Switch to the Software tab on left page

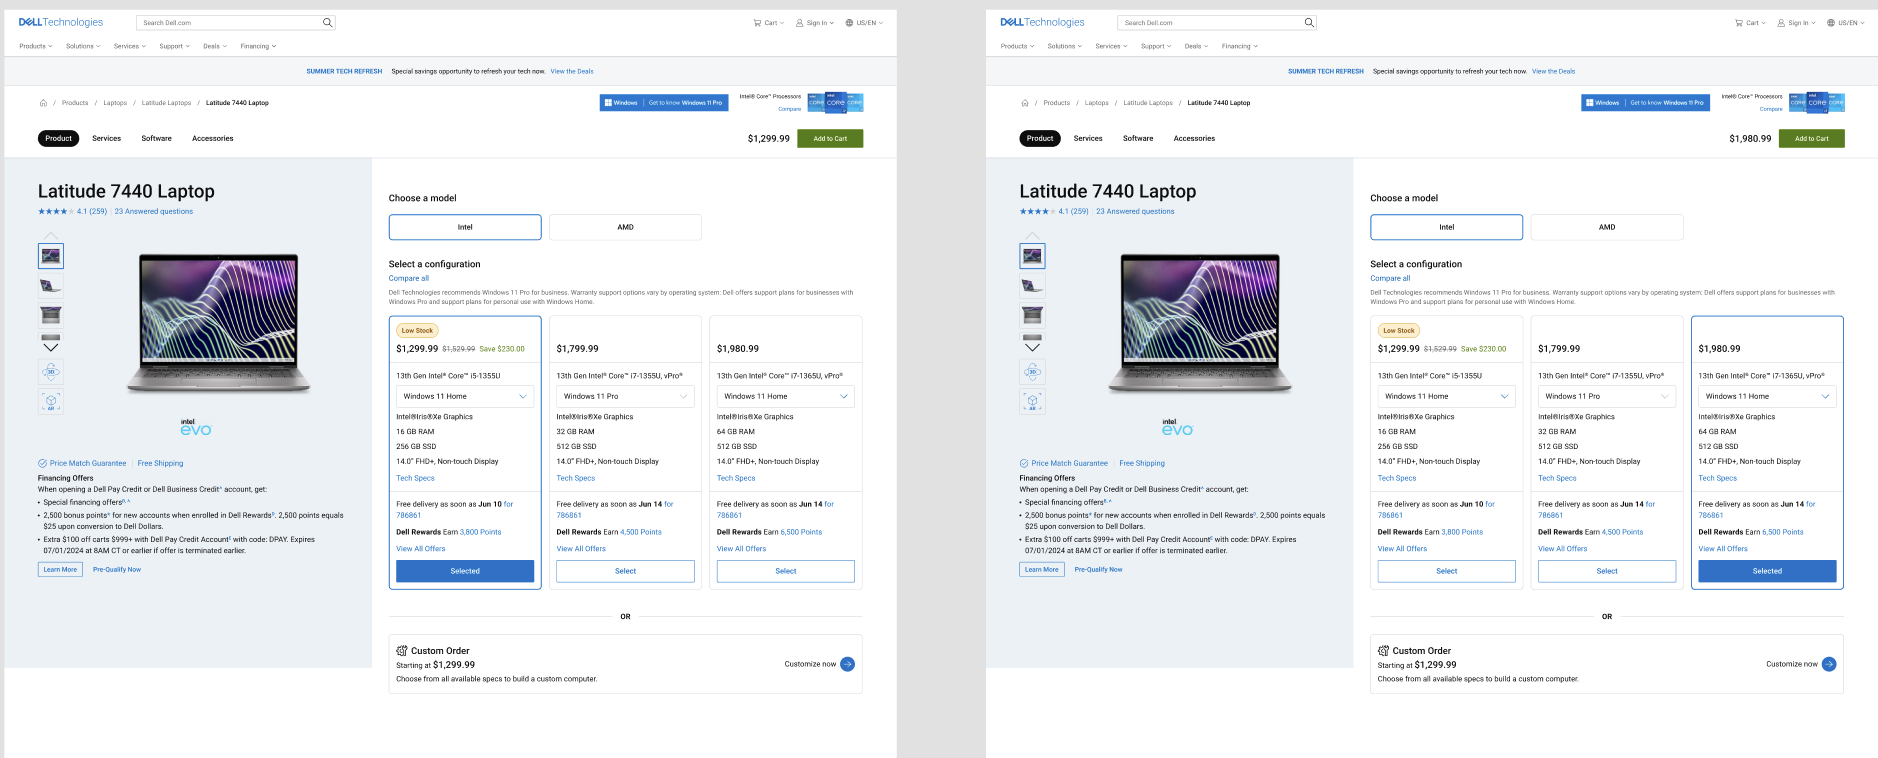click(x=156, y=138)
